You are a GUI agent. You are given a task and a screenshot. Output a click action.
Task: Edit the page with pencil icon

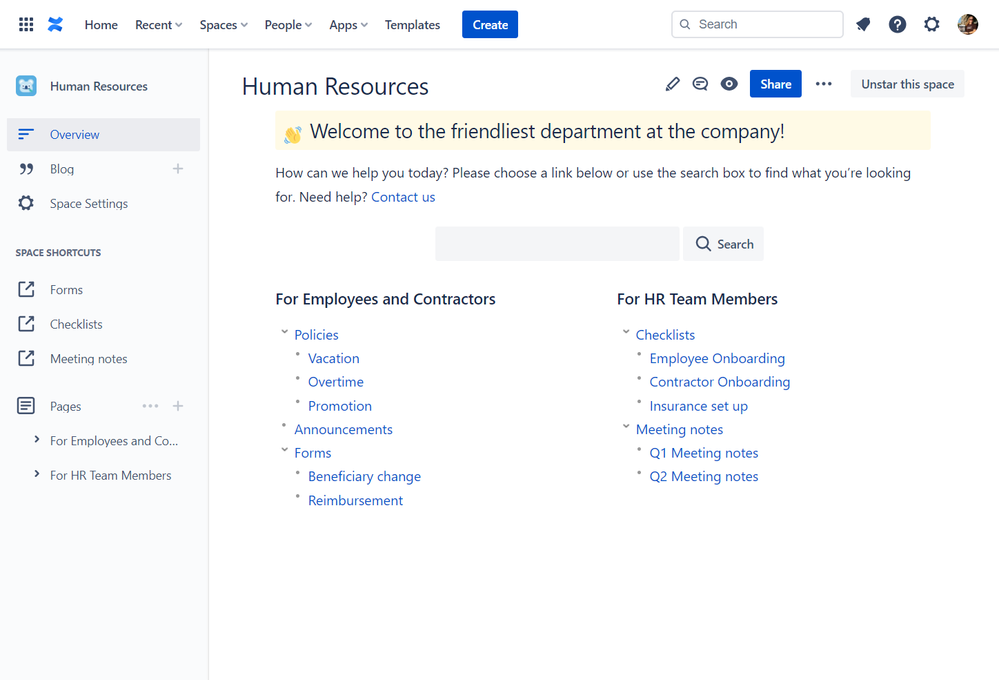(672, 84)
